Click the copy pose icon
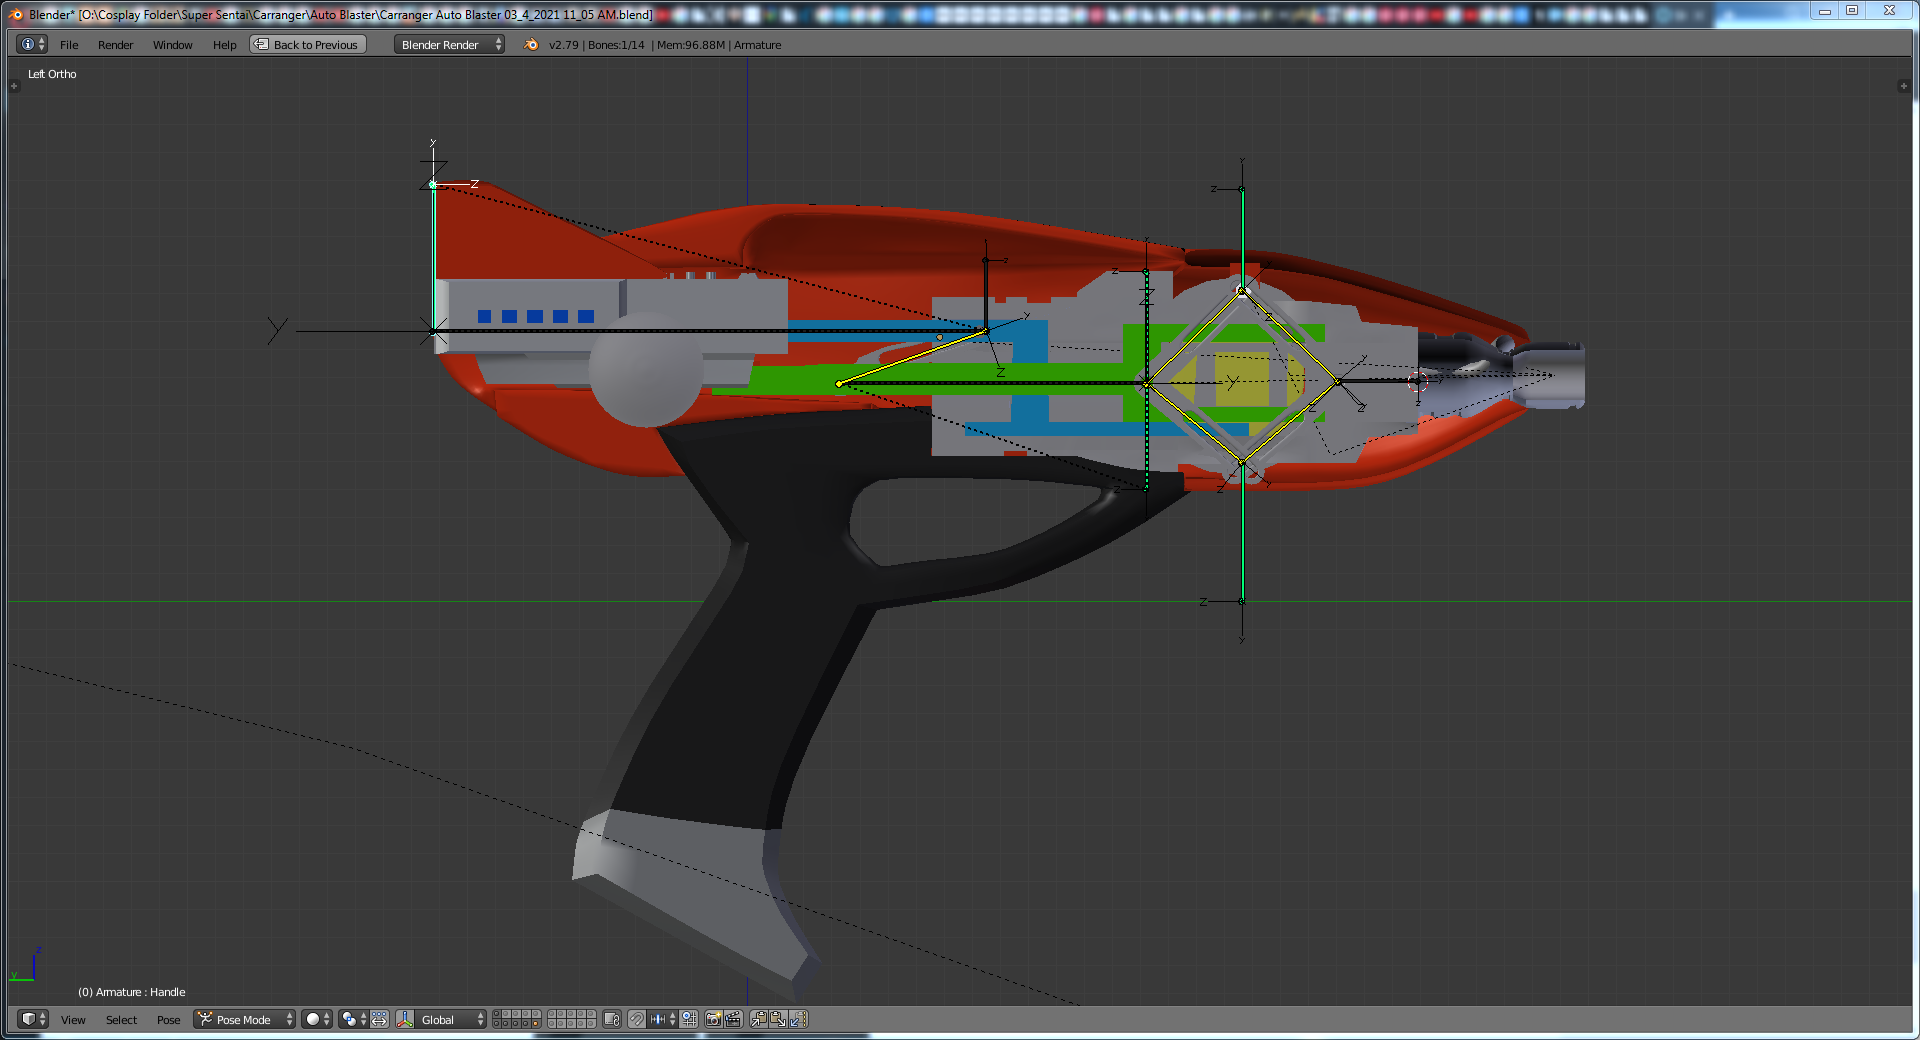 (x=759, y=1019)
